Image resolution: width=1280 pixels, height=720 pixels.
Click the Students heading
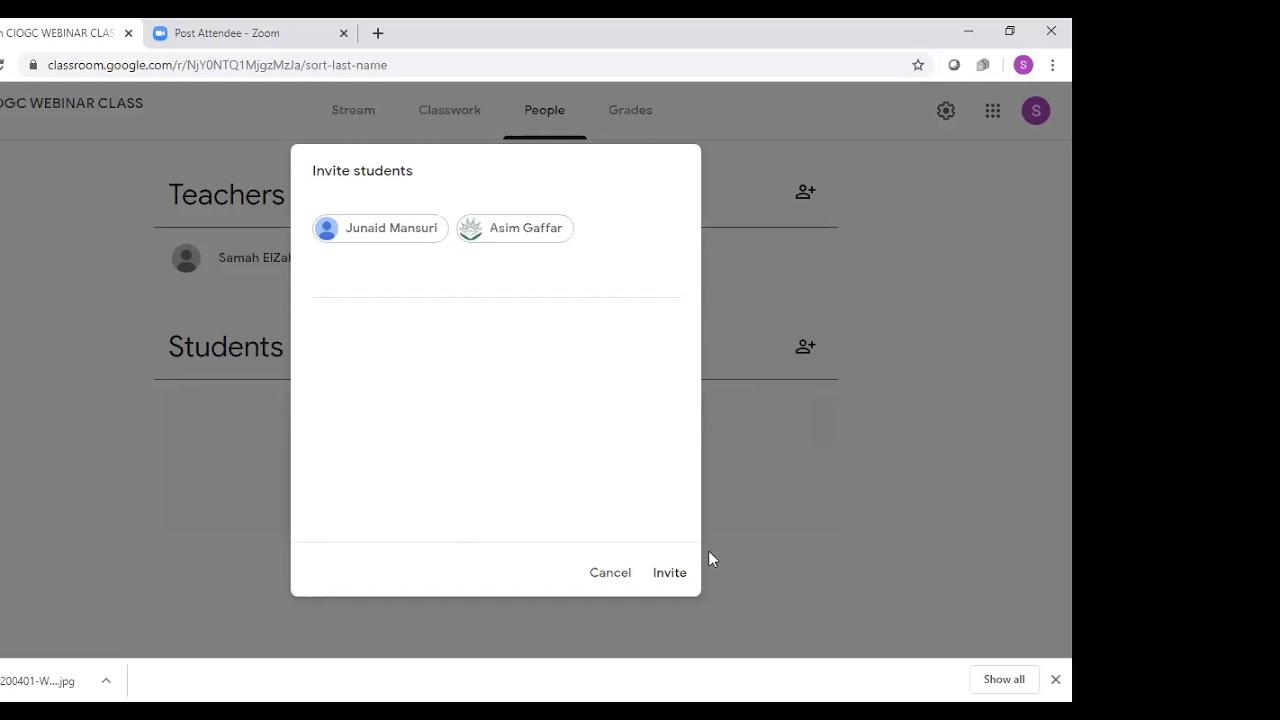[x=225, y=346]
